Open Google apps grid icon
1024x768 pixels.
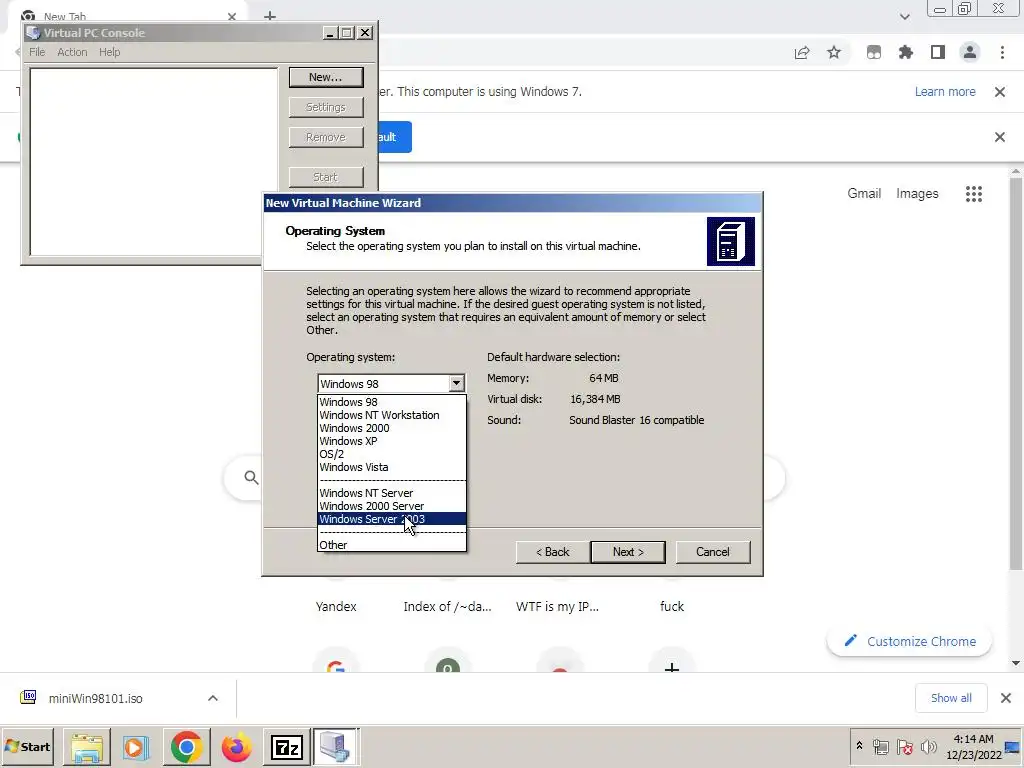[x=974, y=194]
